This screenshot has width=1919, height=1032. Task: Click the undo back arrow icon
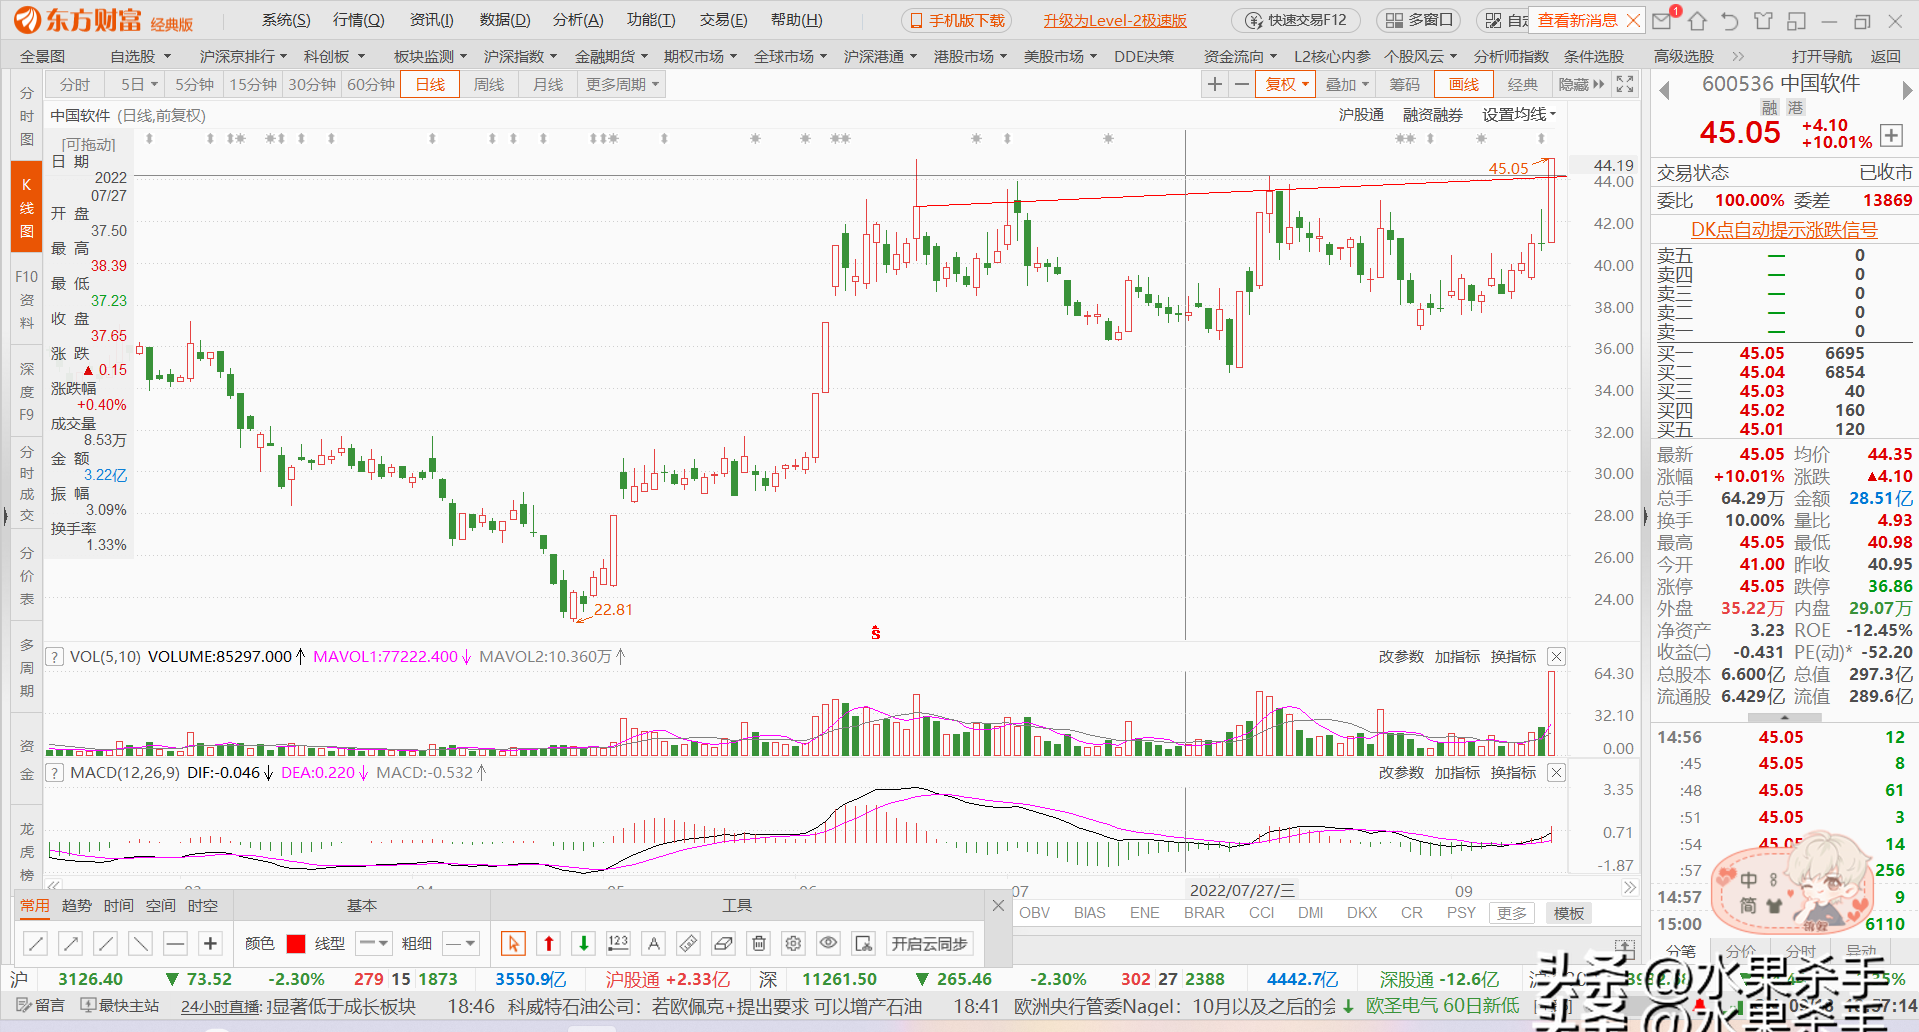click(1729, 20)
